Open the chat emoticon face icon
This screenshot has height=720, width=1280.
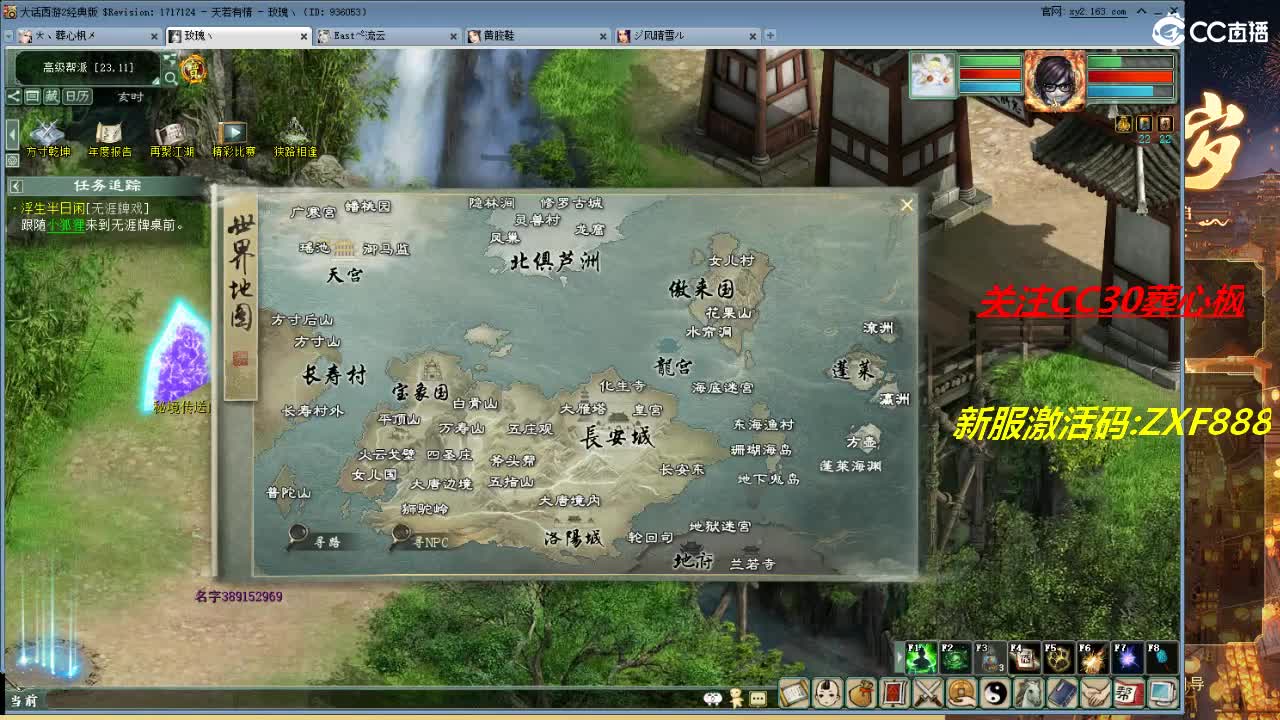click(713, 698)
